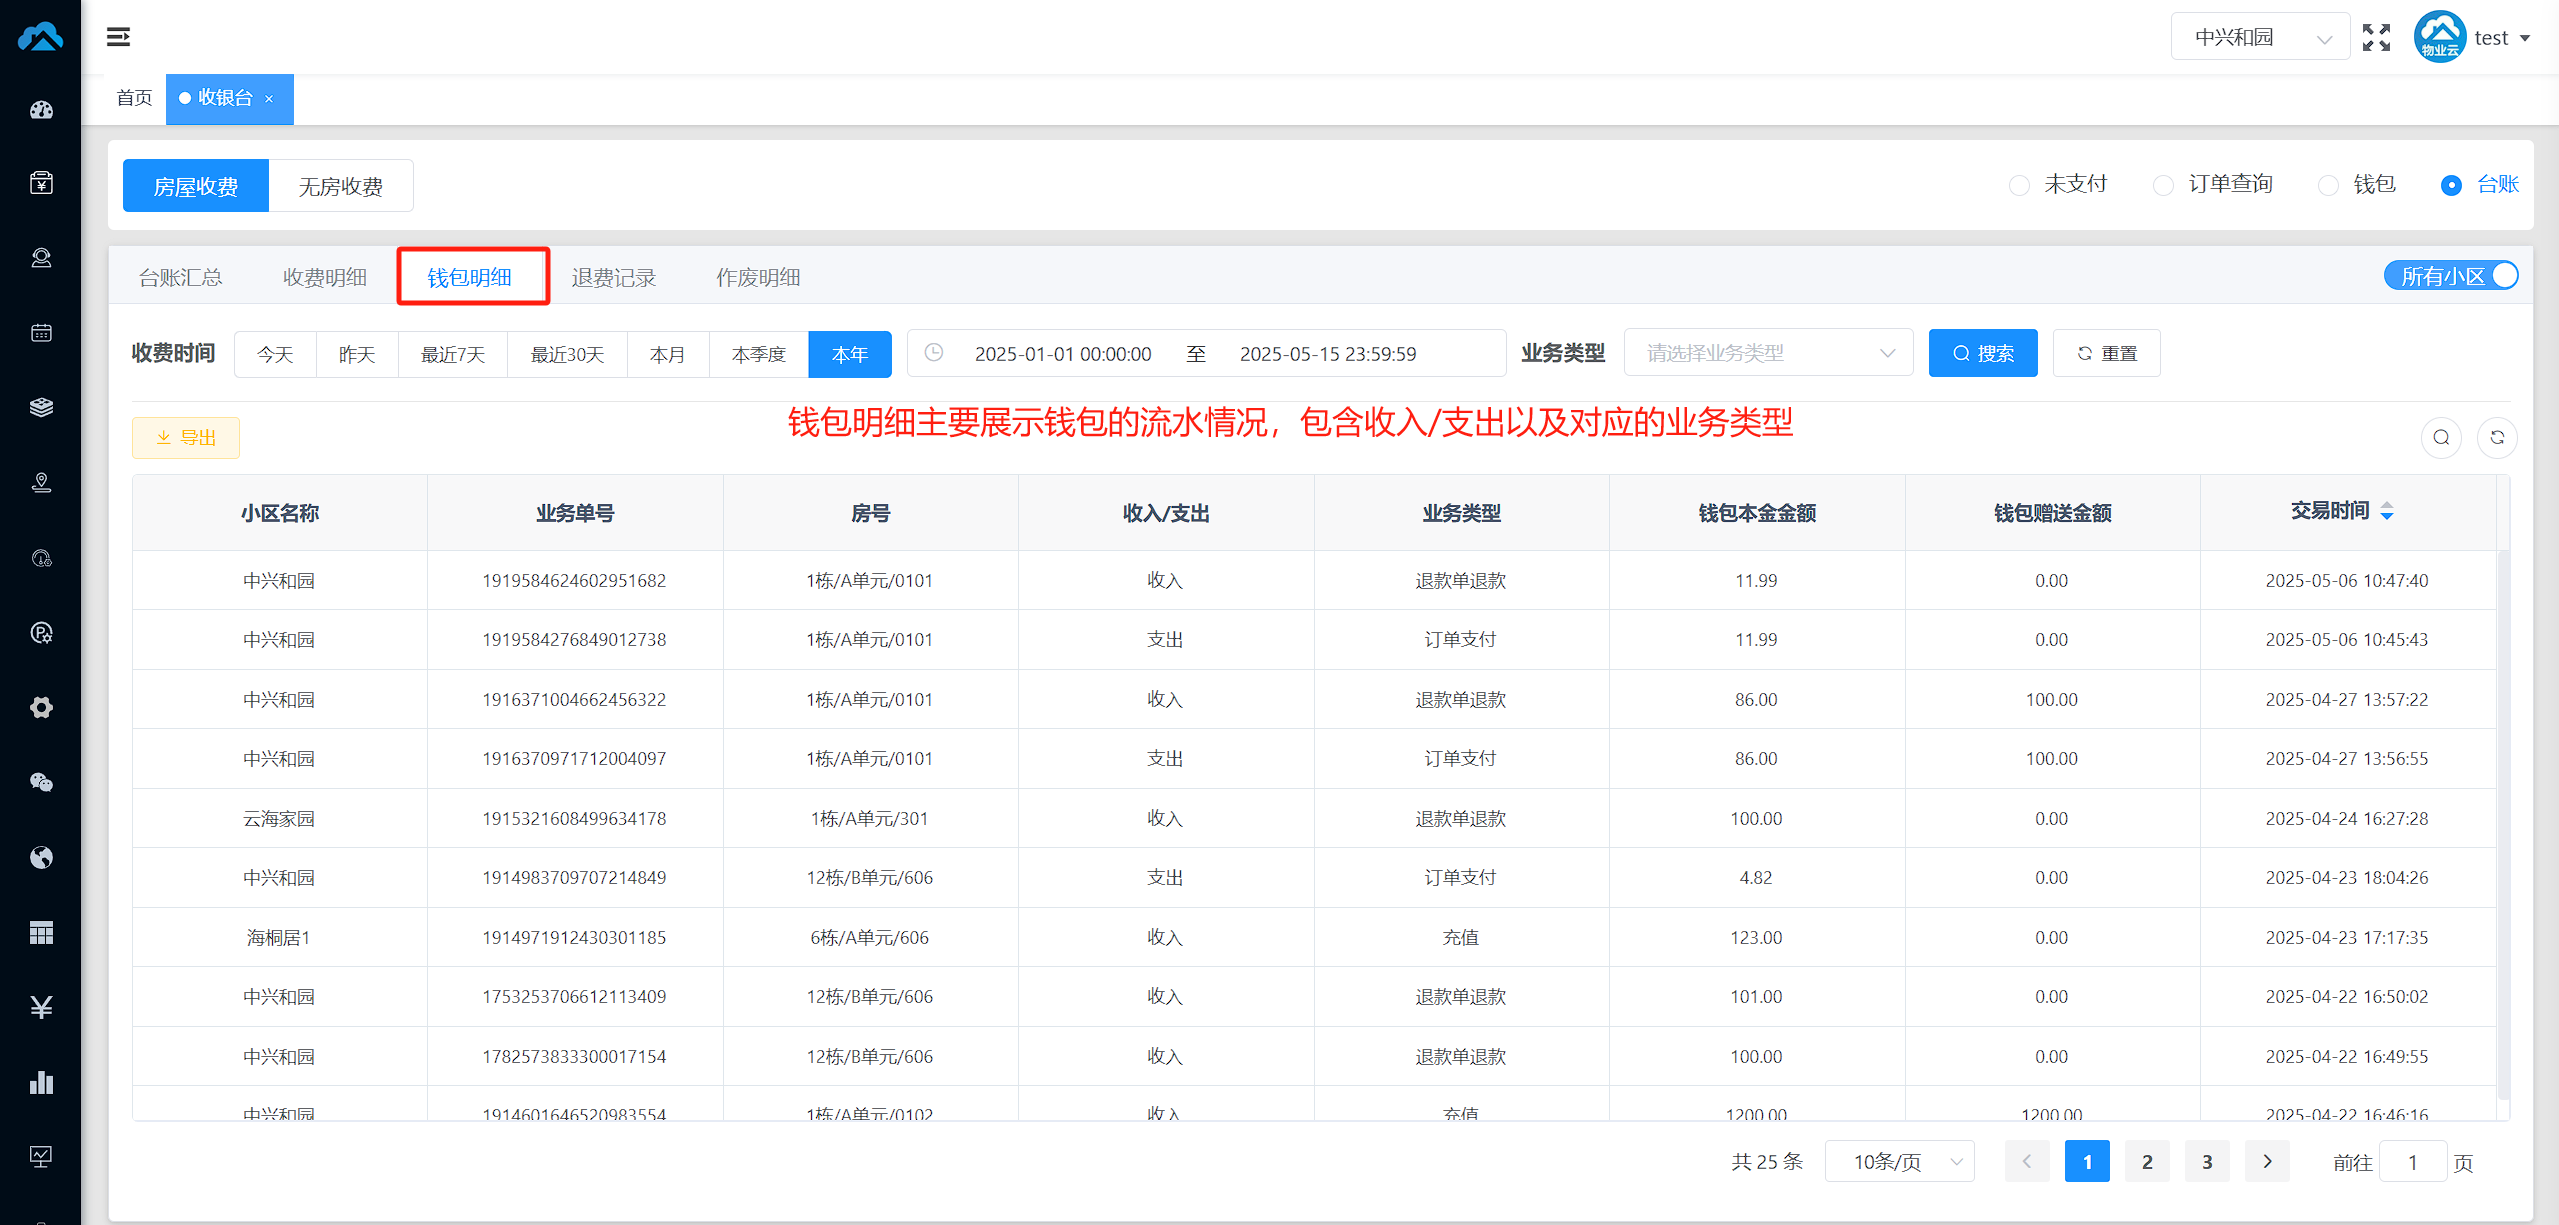The height and width of the screenshot is (1225, 2559).
Task: Open the parking P icon in sidebar
Action: point(41,633)
